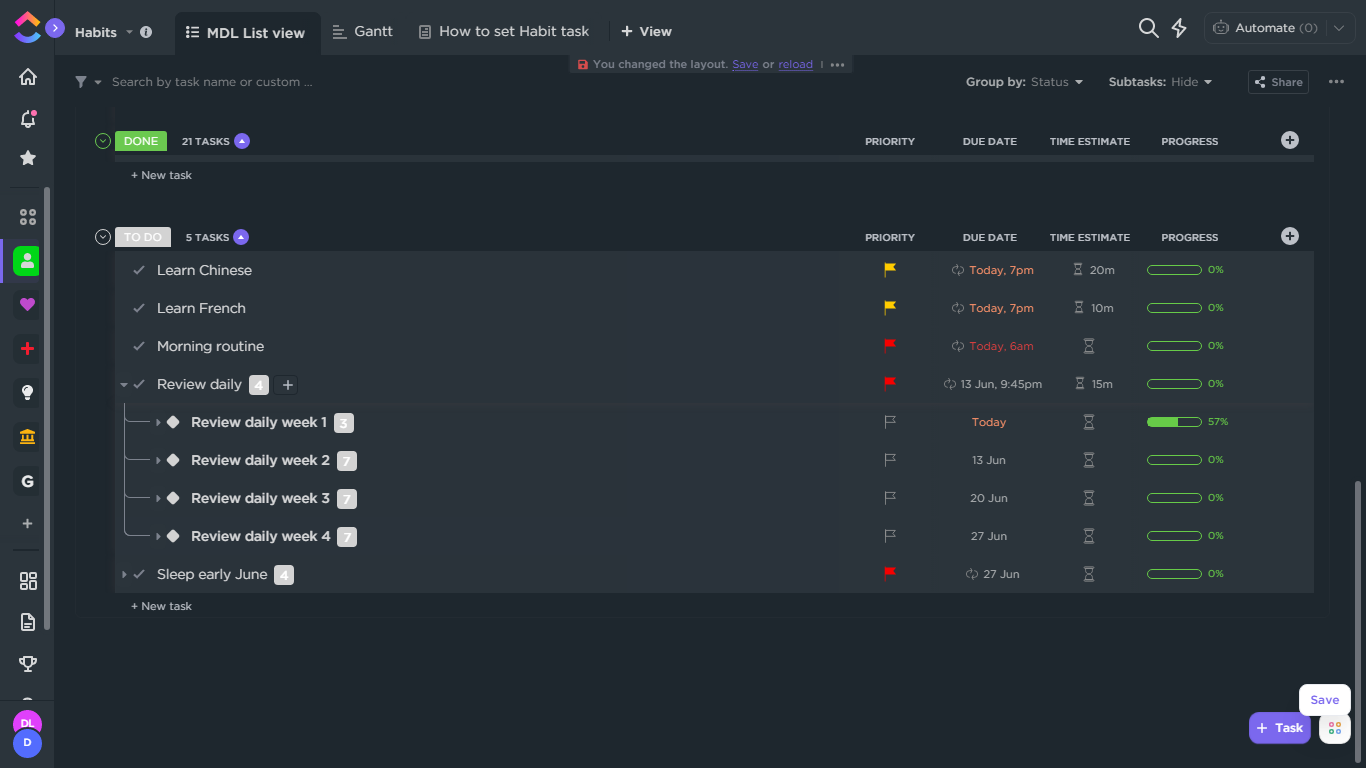Screen dimensions: 1366x768
Task: Check off the Learn French task
Action: [139, 308]
